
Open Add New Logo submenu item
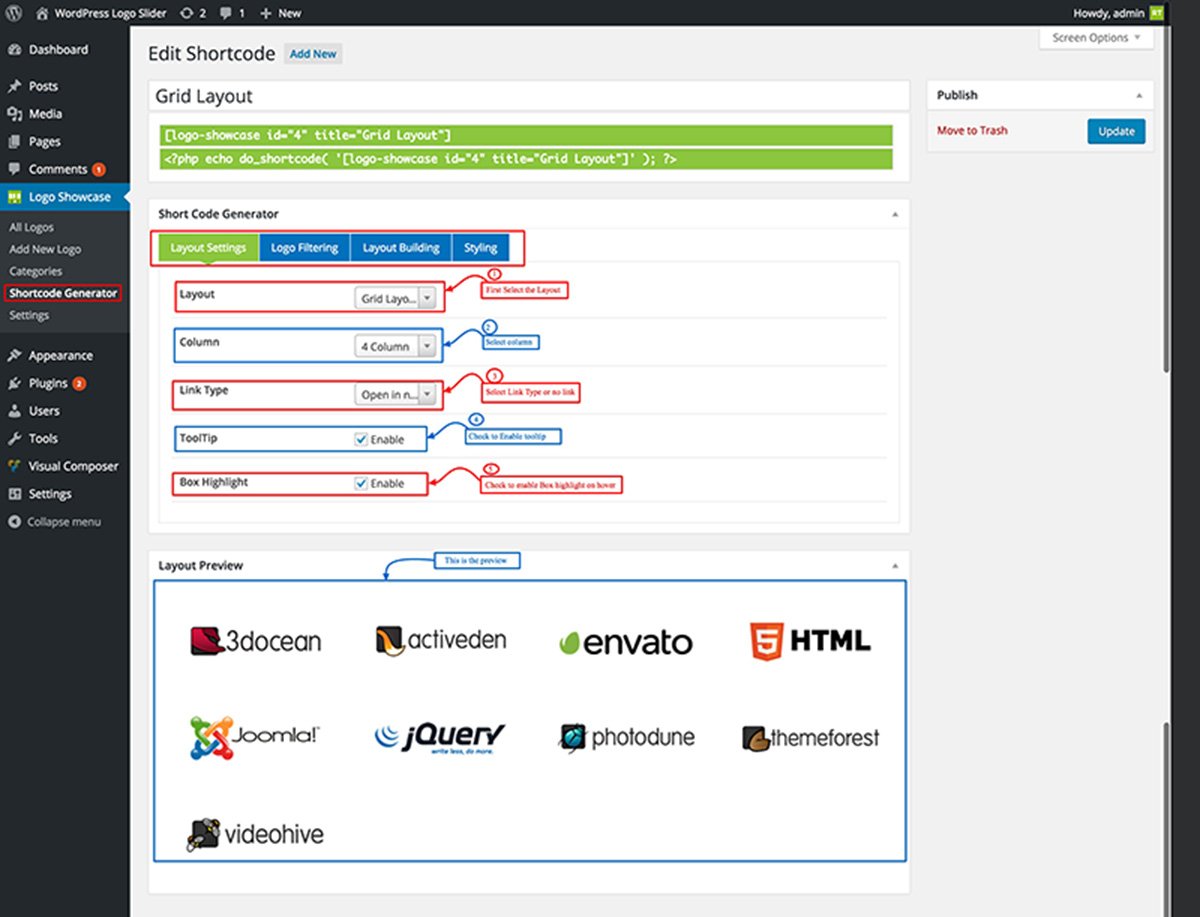pos(45,250)
